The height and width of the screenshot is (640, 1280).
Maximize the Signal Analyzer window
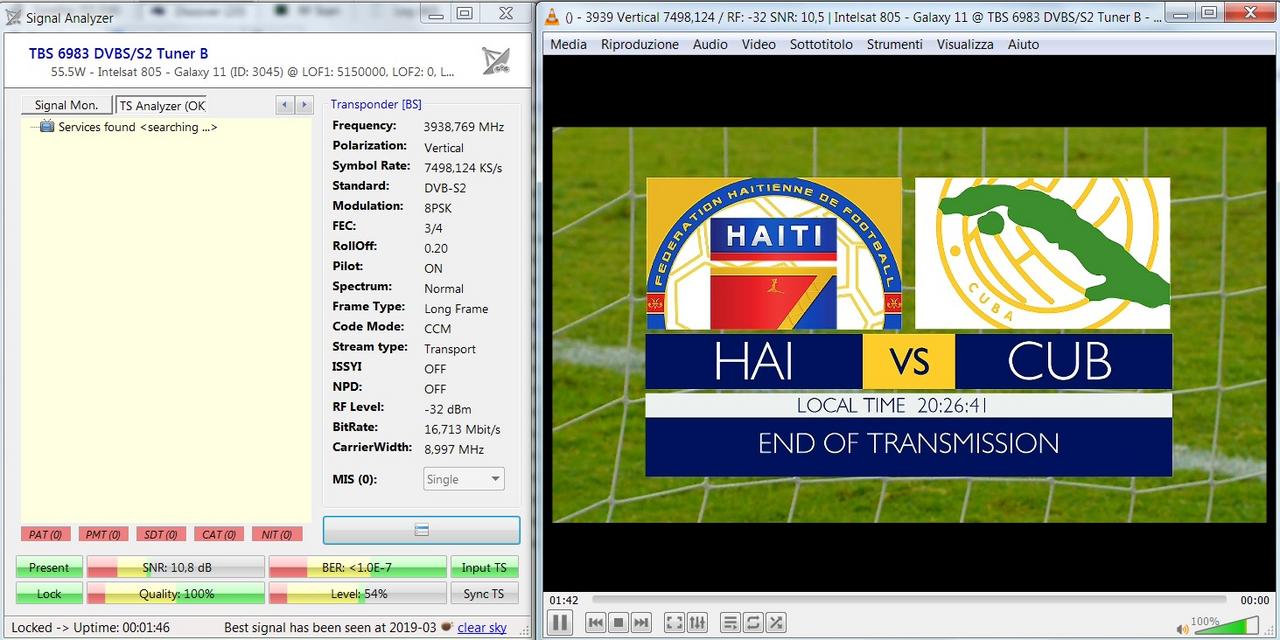click(x=464, y=13)
